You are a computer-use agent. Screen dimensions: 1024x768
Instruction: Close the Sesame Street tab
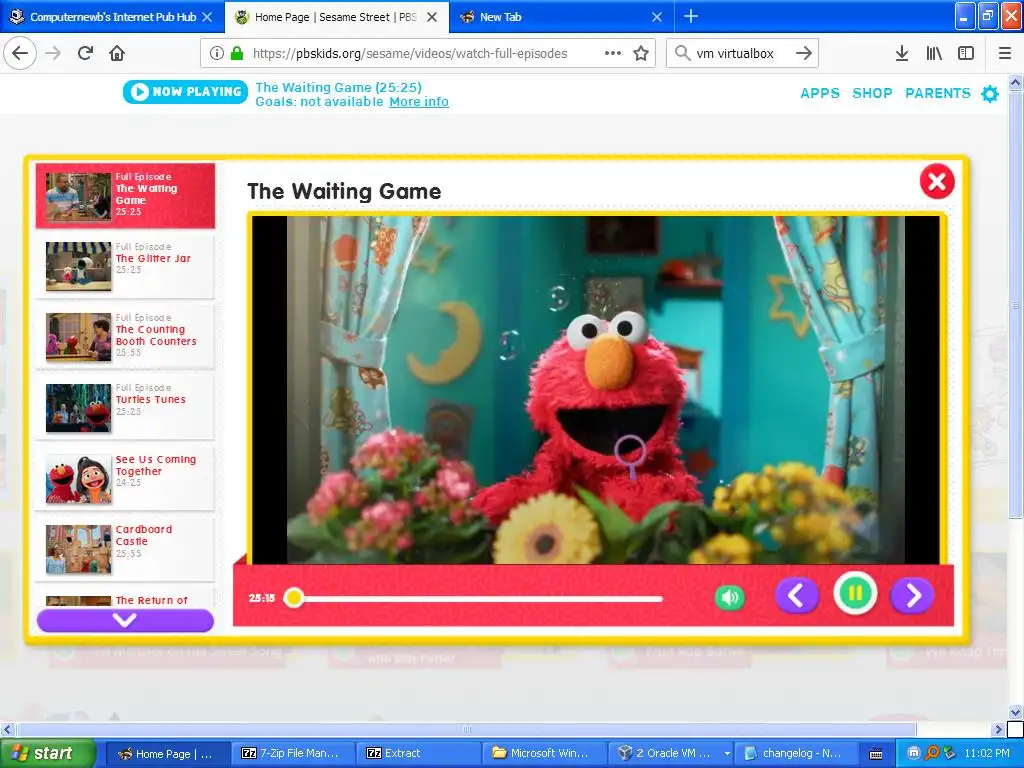[432, 17]
